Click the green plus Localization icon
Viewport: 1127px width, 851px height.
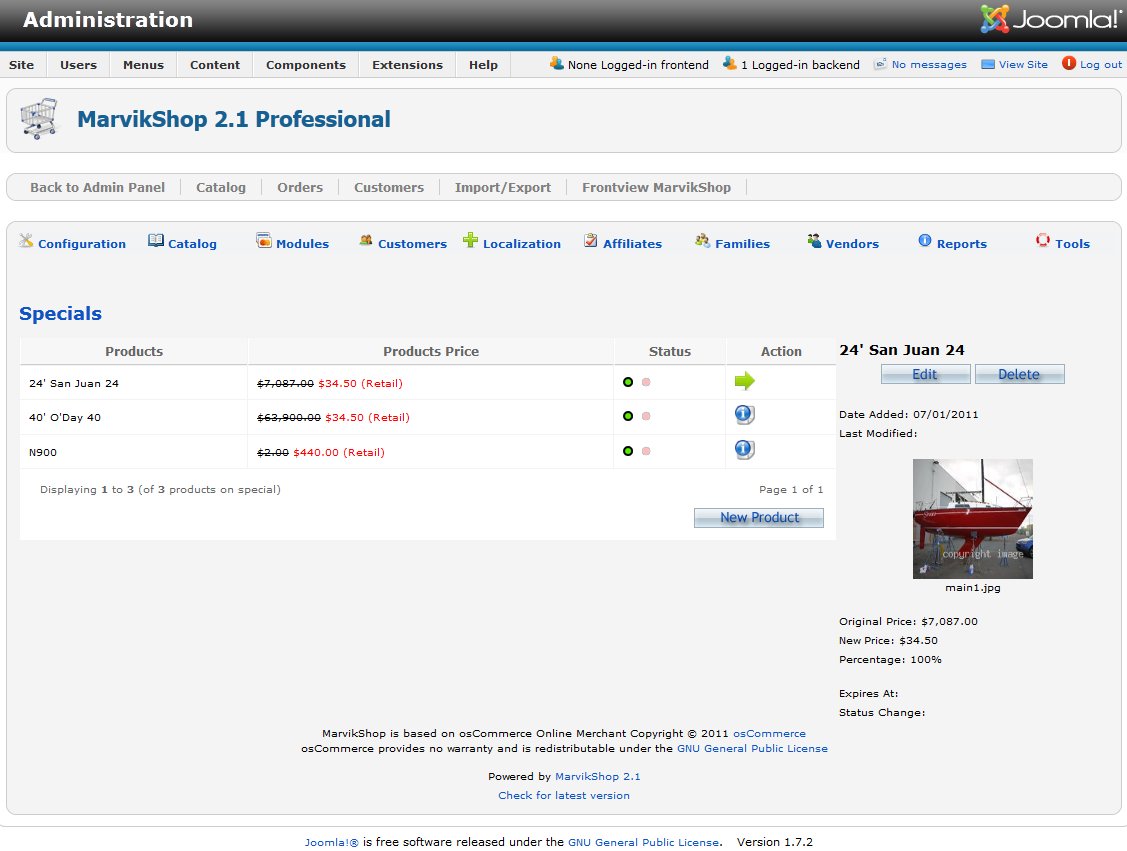click(x=470, y=240)
